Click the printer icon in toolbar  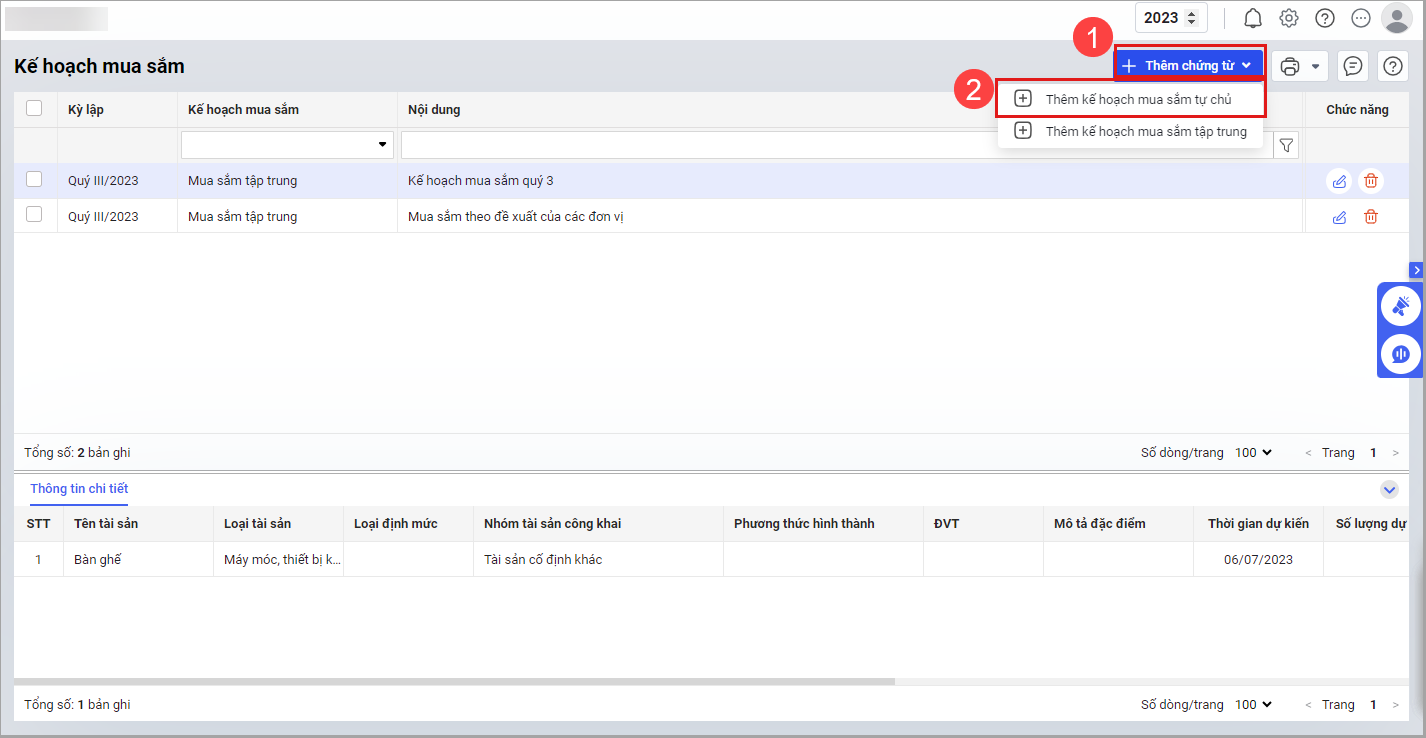[1290, 66]
